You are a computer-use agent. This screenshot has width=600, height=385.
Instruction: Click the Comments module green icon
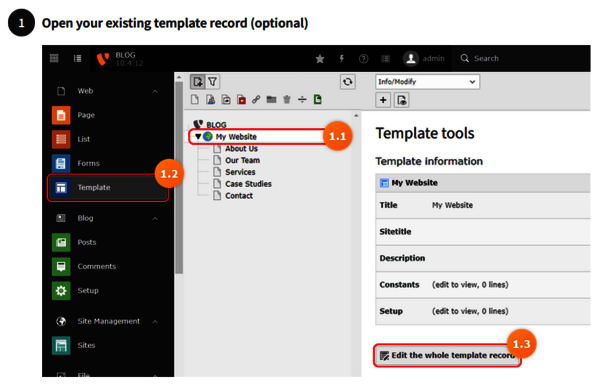61,266
